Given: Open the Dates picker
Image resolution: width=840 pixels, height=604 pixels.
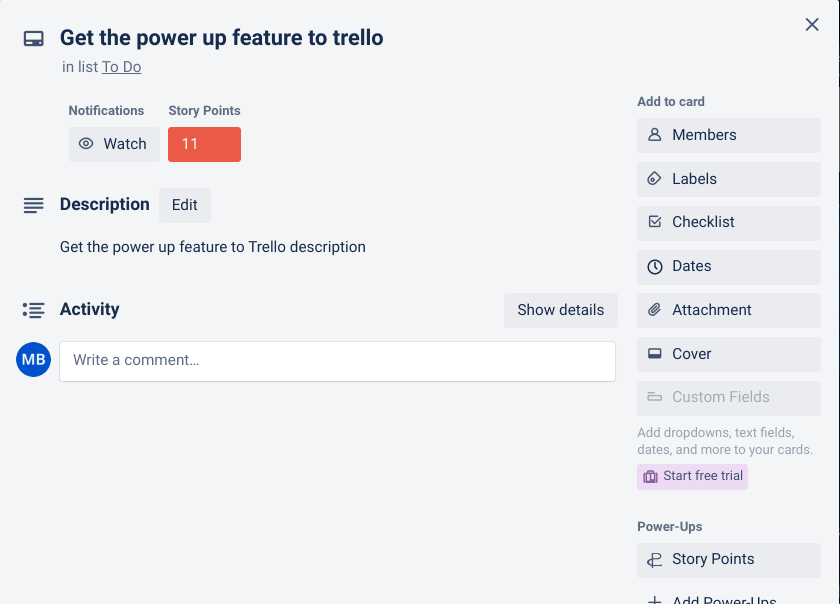Looking at the screenshot, I should [x=729, y=267].
